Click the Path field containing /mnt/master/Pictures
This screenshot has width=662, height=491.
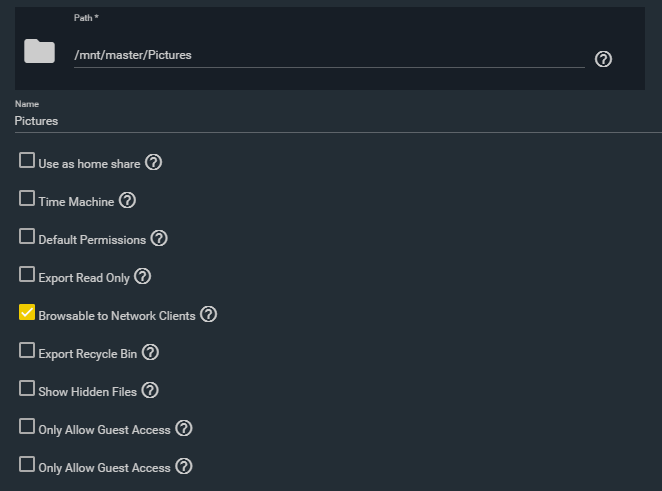point(329,55)
